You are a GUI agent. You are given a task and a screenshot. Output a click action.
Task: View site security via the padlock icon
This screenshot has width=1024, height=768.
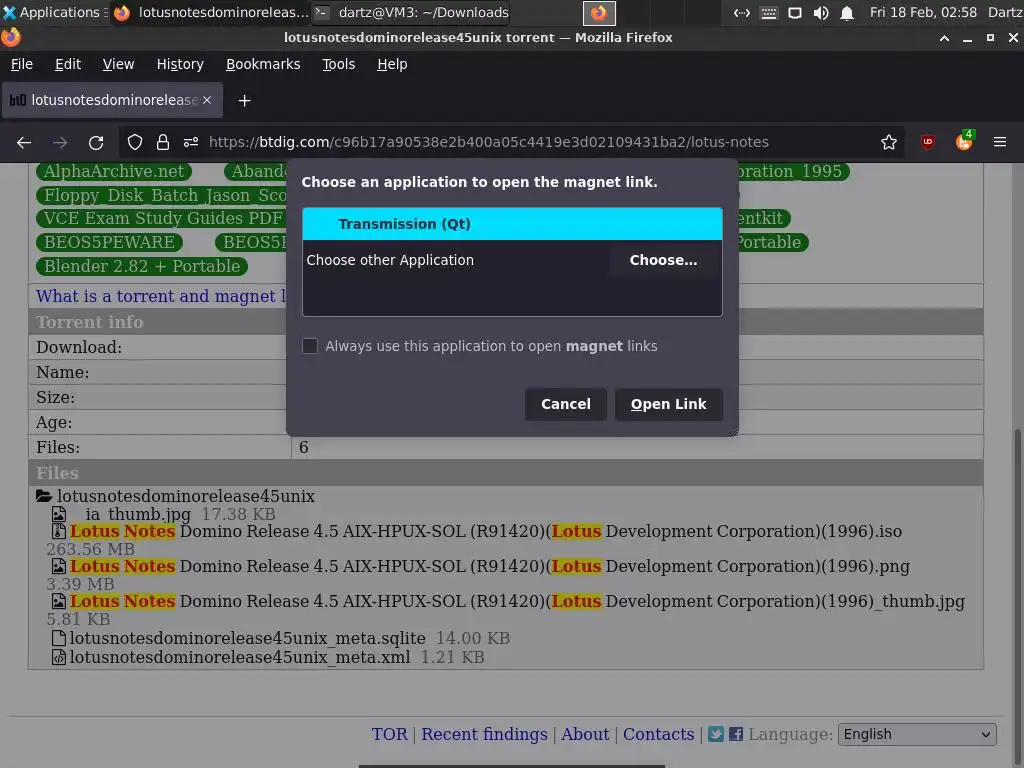[163, 142]
